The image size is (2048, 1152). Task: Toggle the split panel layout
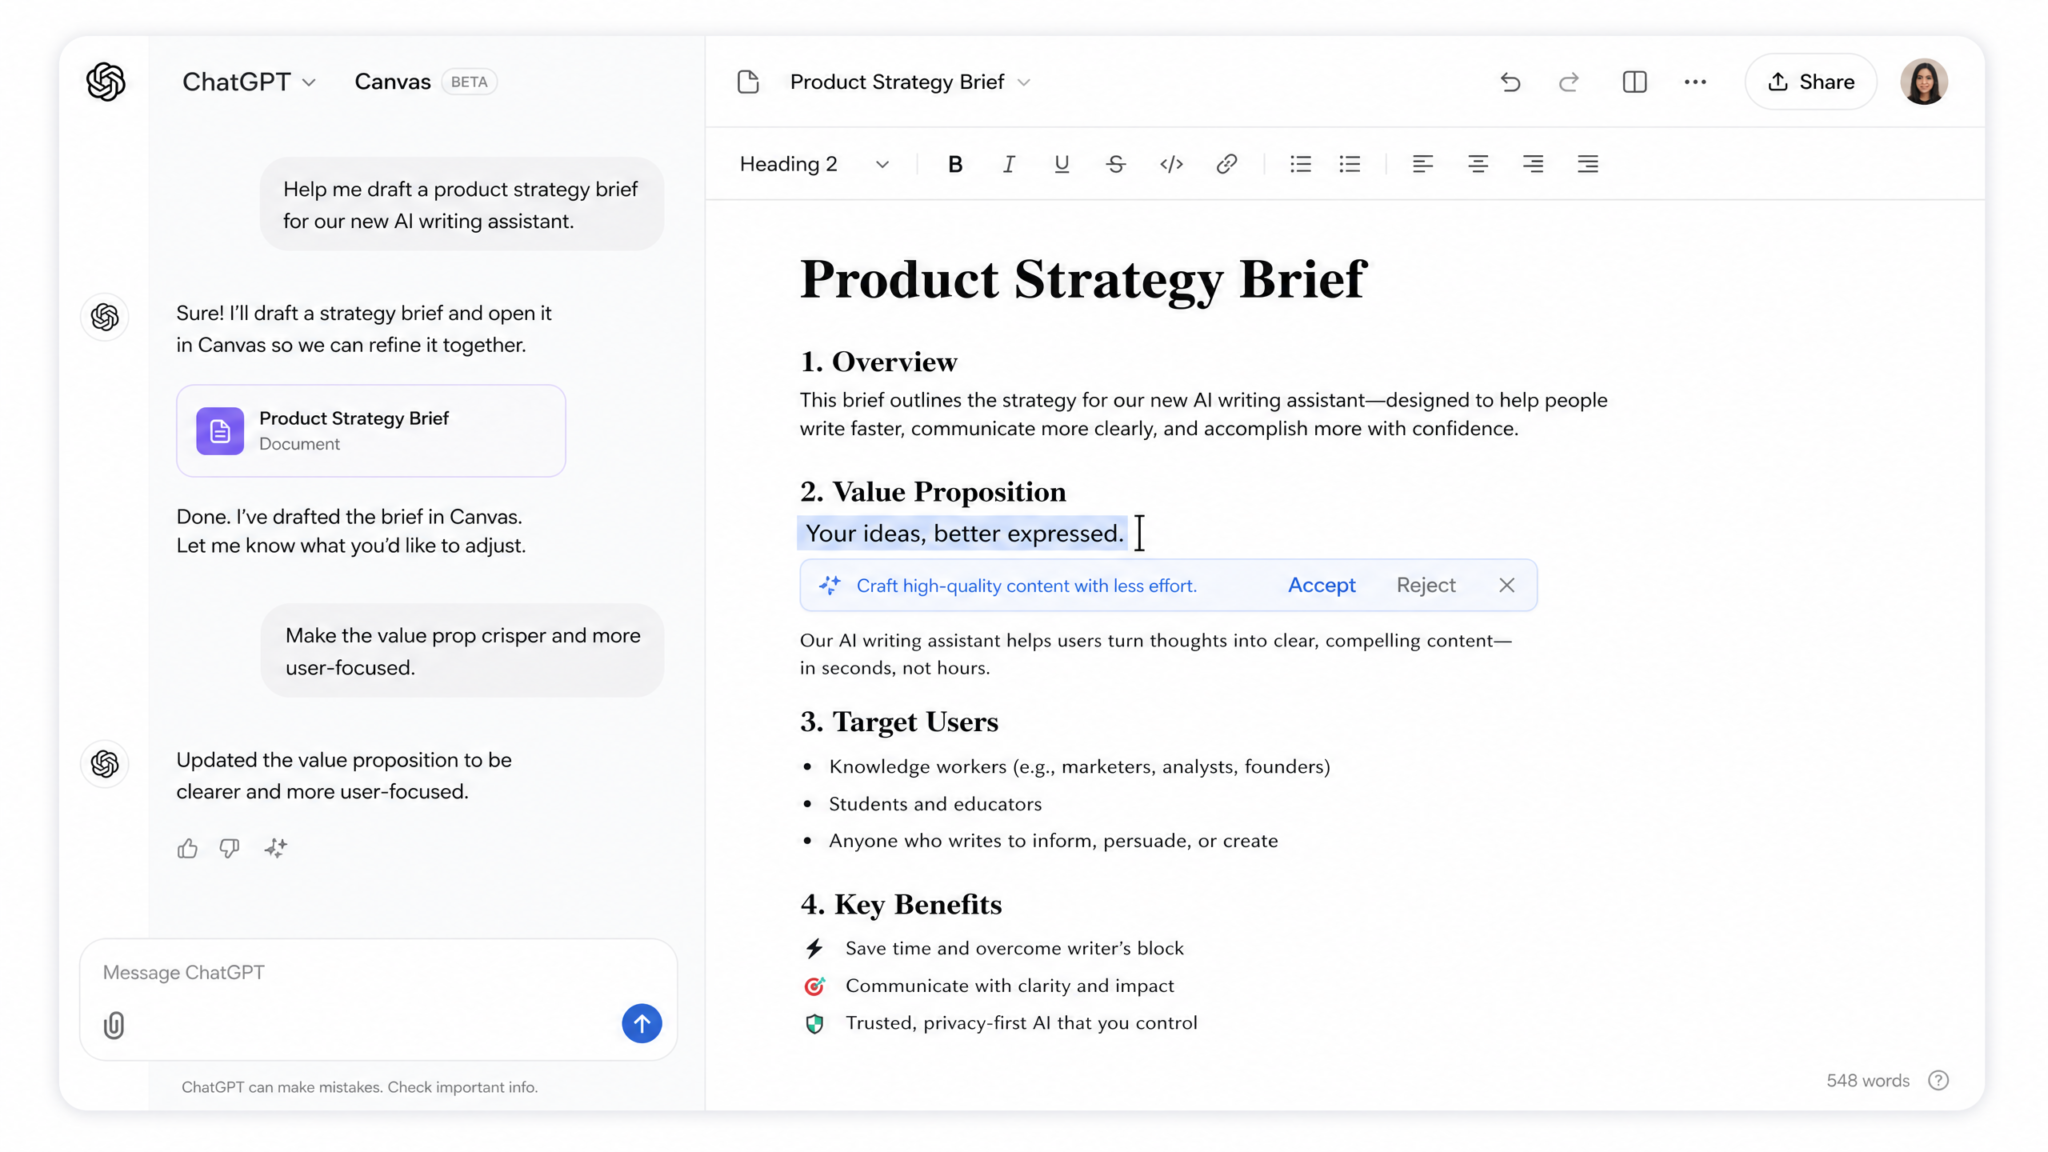1634,82
